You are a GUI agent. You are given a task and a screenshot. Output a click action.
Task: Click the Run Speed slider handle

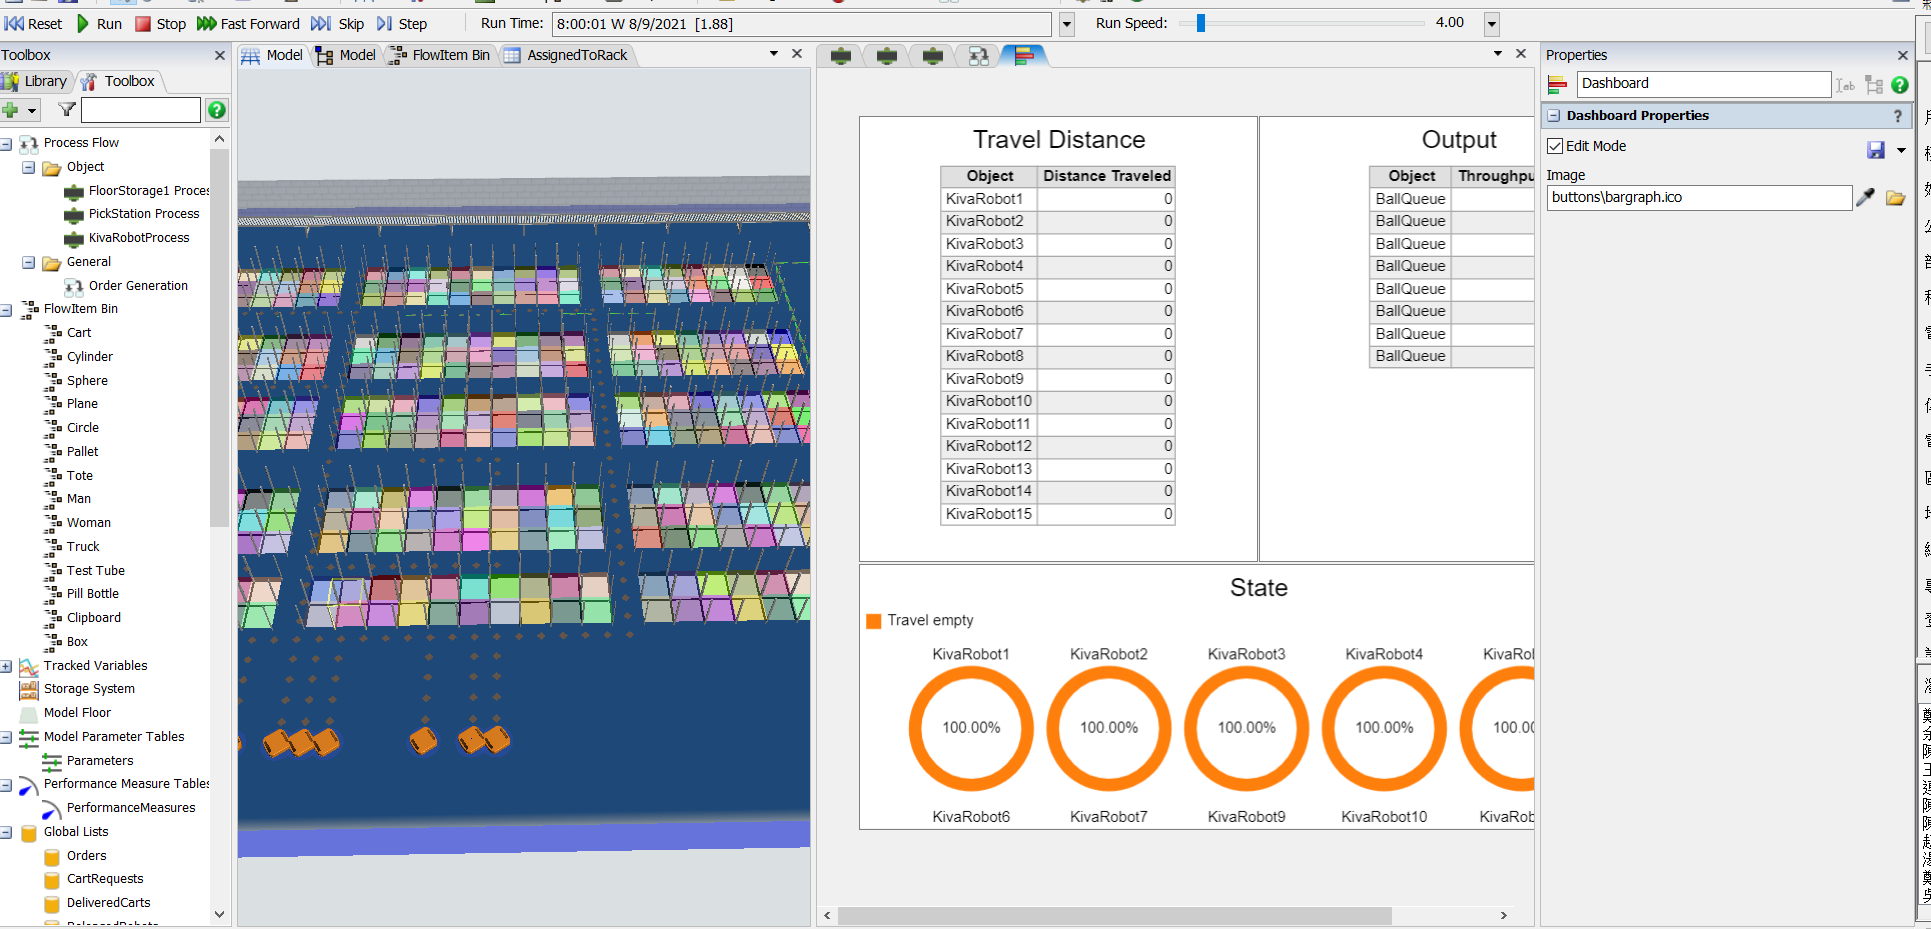(x=1201, y=23)
